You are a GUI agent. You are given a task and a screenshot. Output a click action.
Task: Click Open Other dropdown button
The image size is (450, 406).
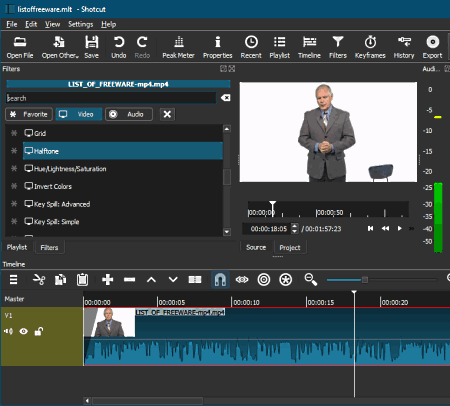(60, 47)
